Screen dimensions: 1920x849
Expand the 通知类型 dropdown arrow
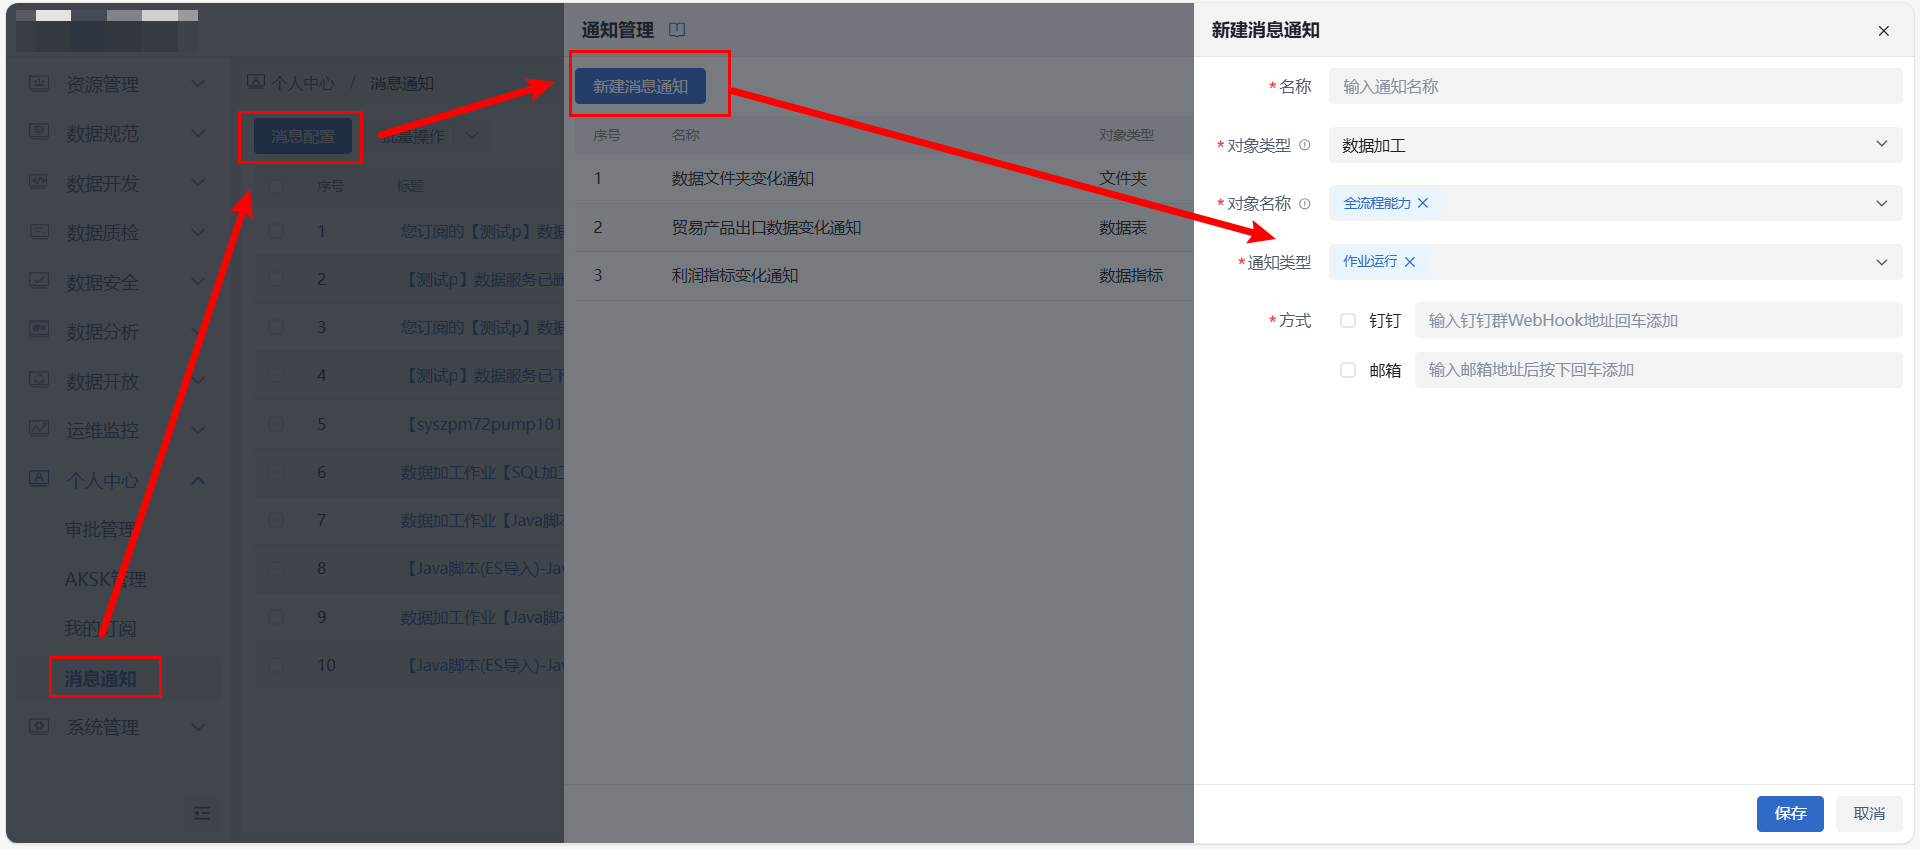tap(1881, 262)
